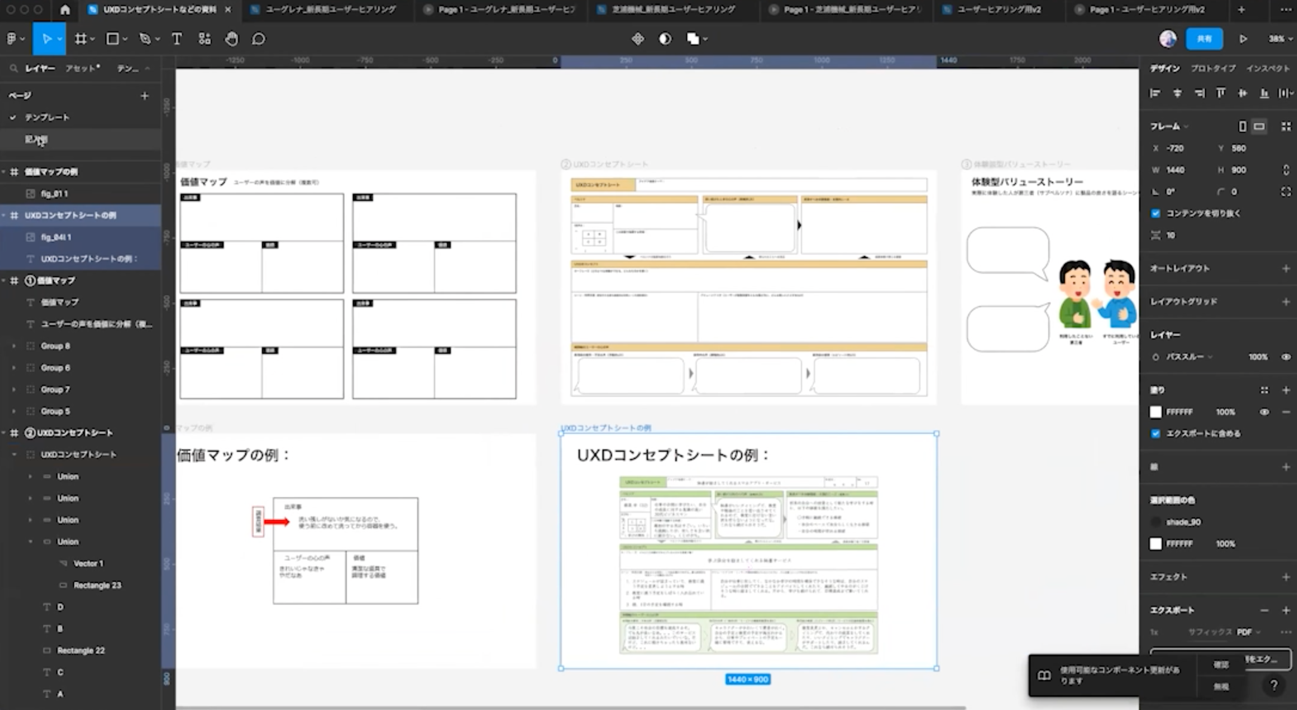
Task: Open the Resources tool
Action: coord(204,39)
